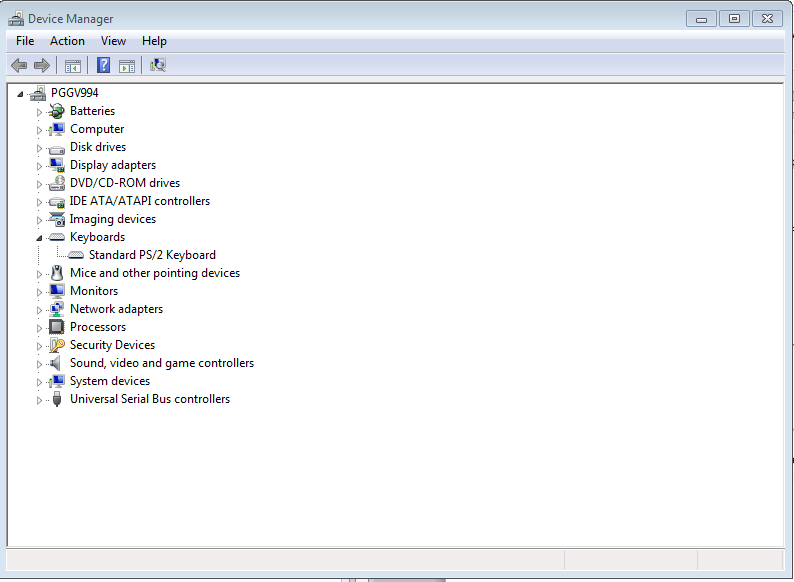Screen dimensions: 794x582
Task: Expand the Display adapters node arrow
Action: 39,166
